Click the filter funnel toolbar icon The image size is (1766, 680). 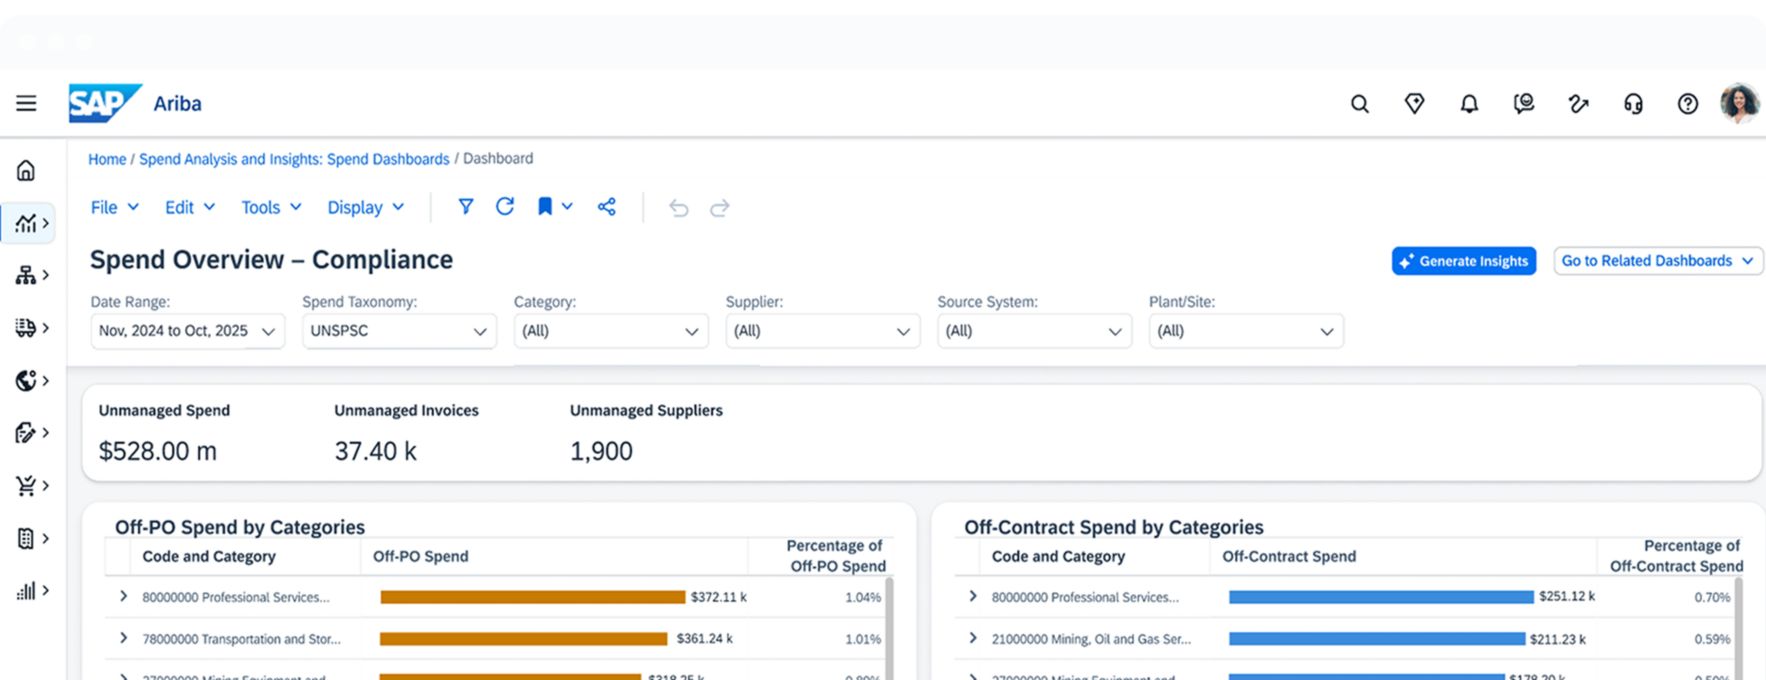coord(465,207)
